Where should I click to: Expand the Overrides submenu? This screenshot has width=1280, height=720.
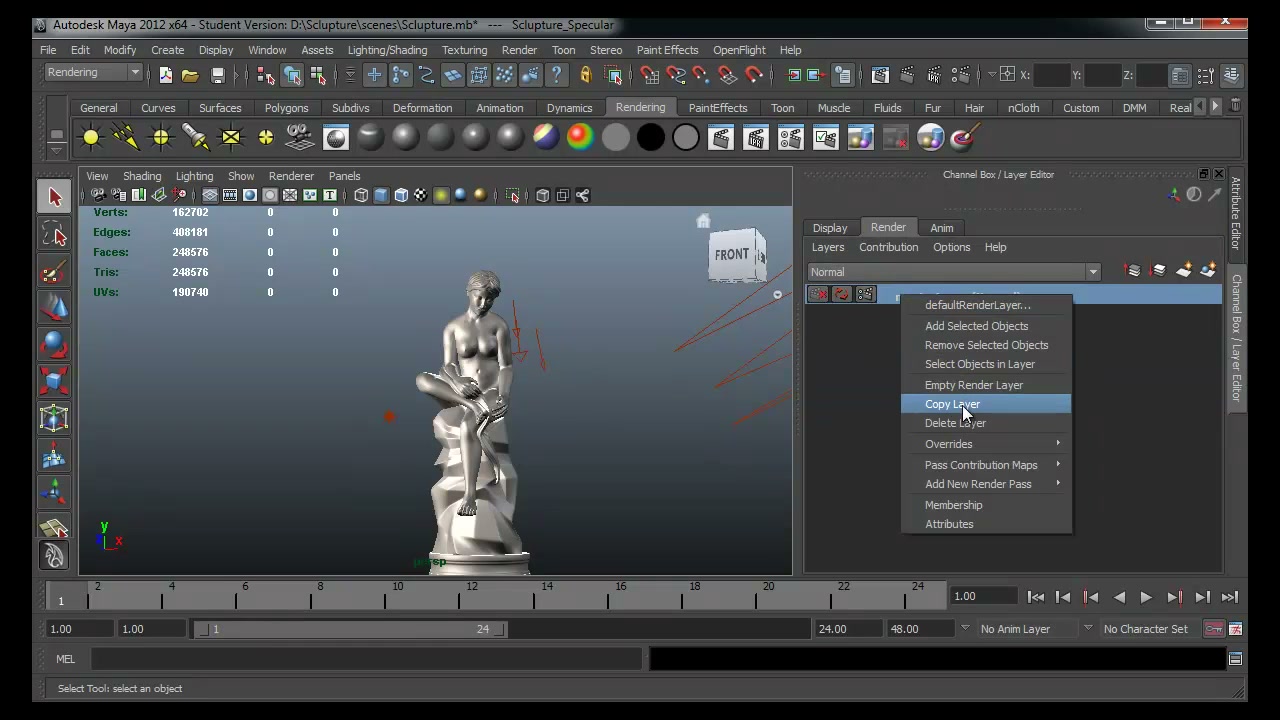(986, 444)
